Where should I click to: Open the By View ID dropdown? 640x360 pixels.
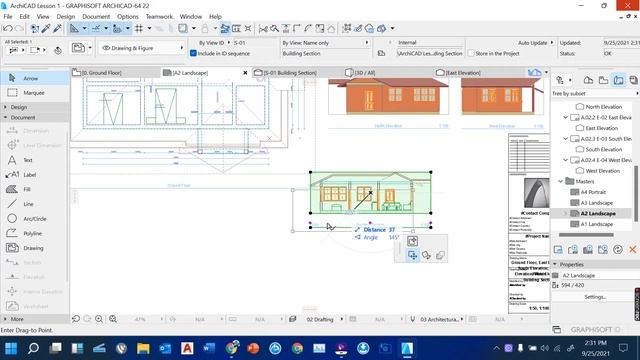tap(215, 43)
